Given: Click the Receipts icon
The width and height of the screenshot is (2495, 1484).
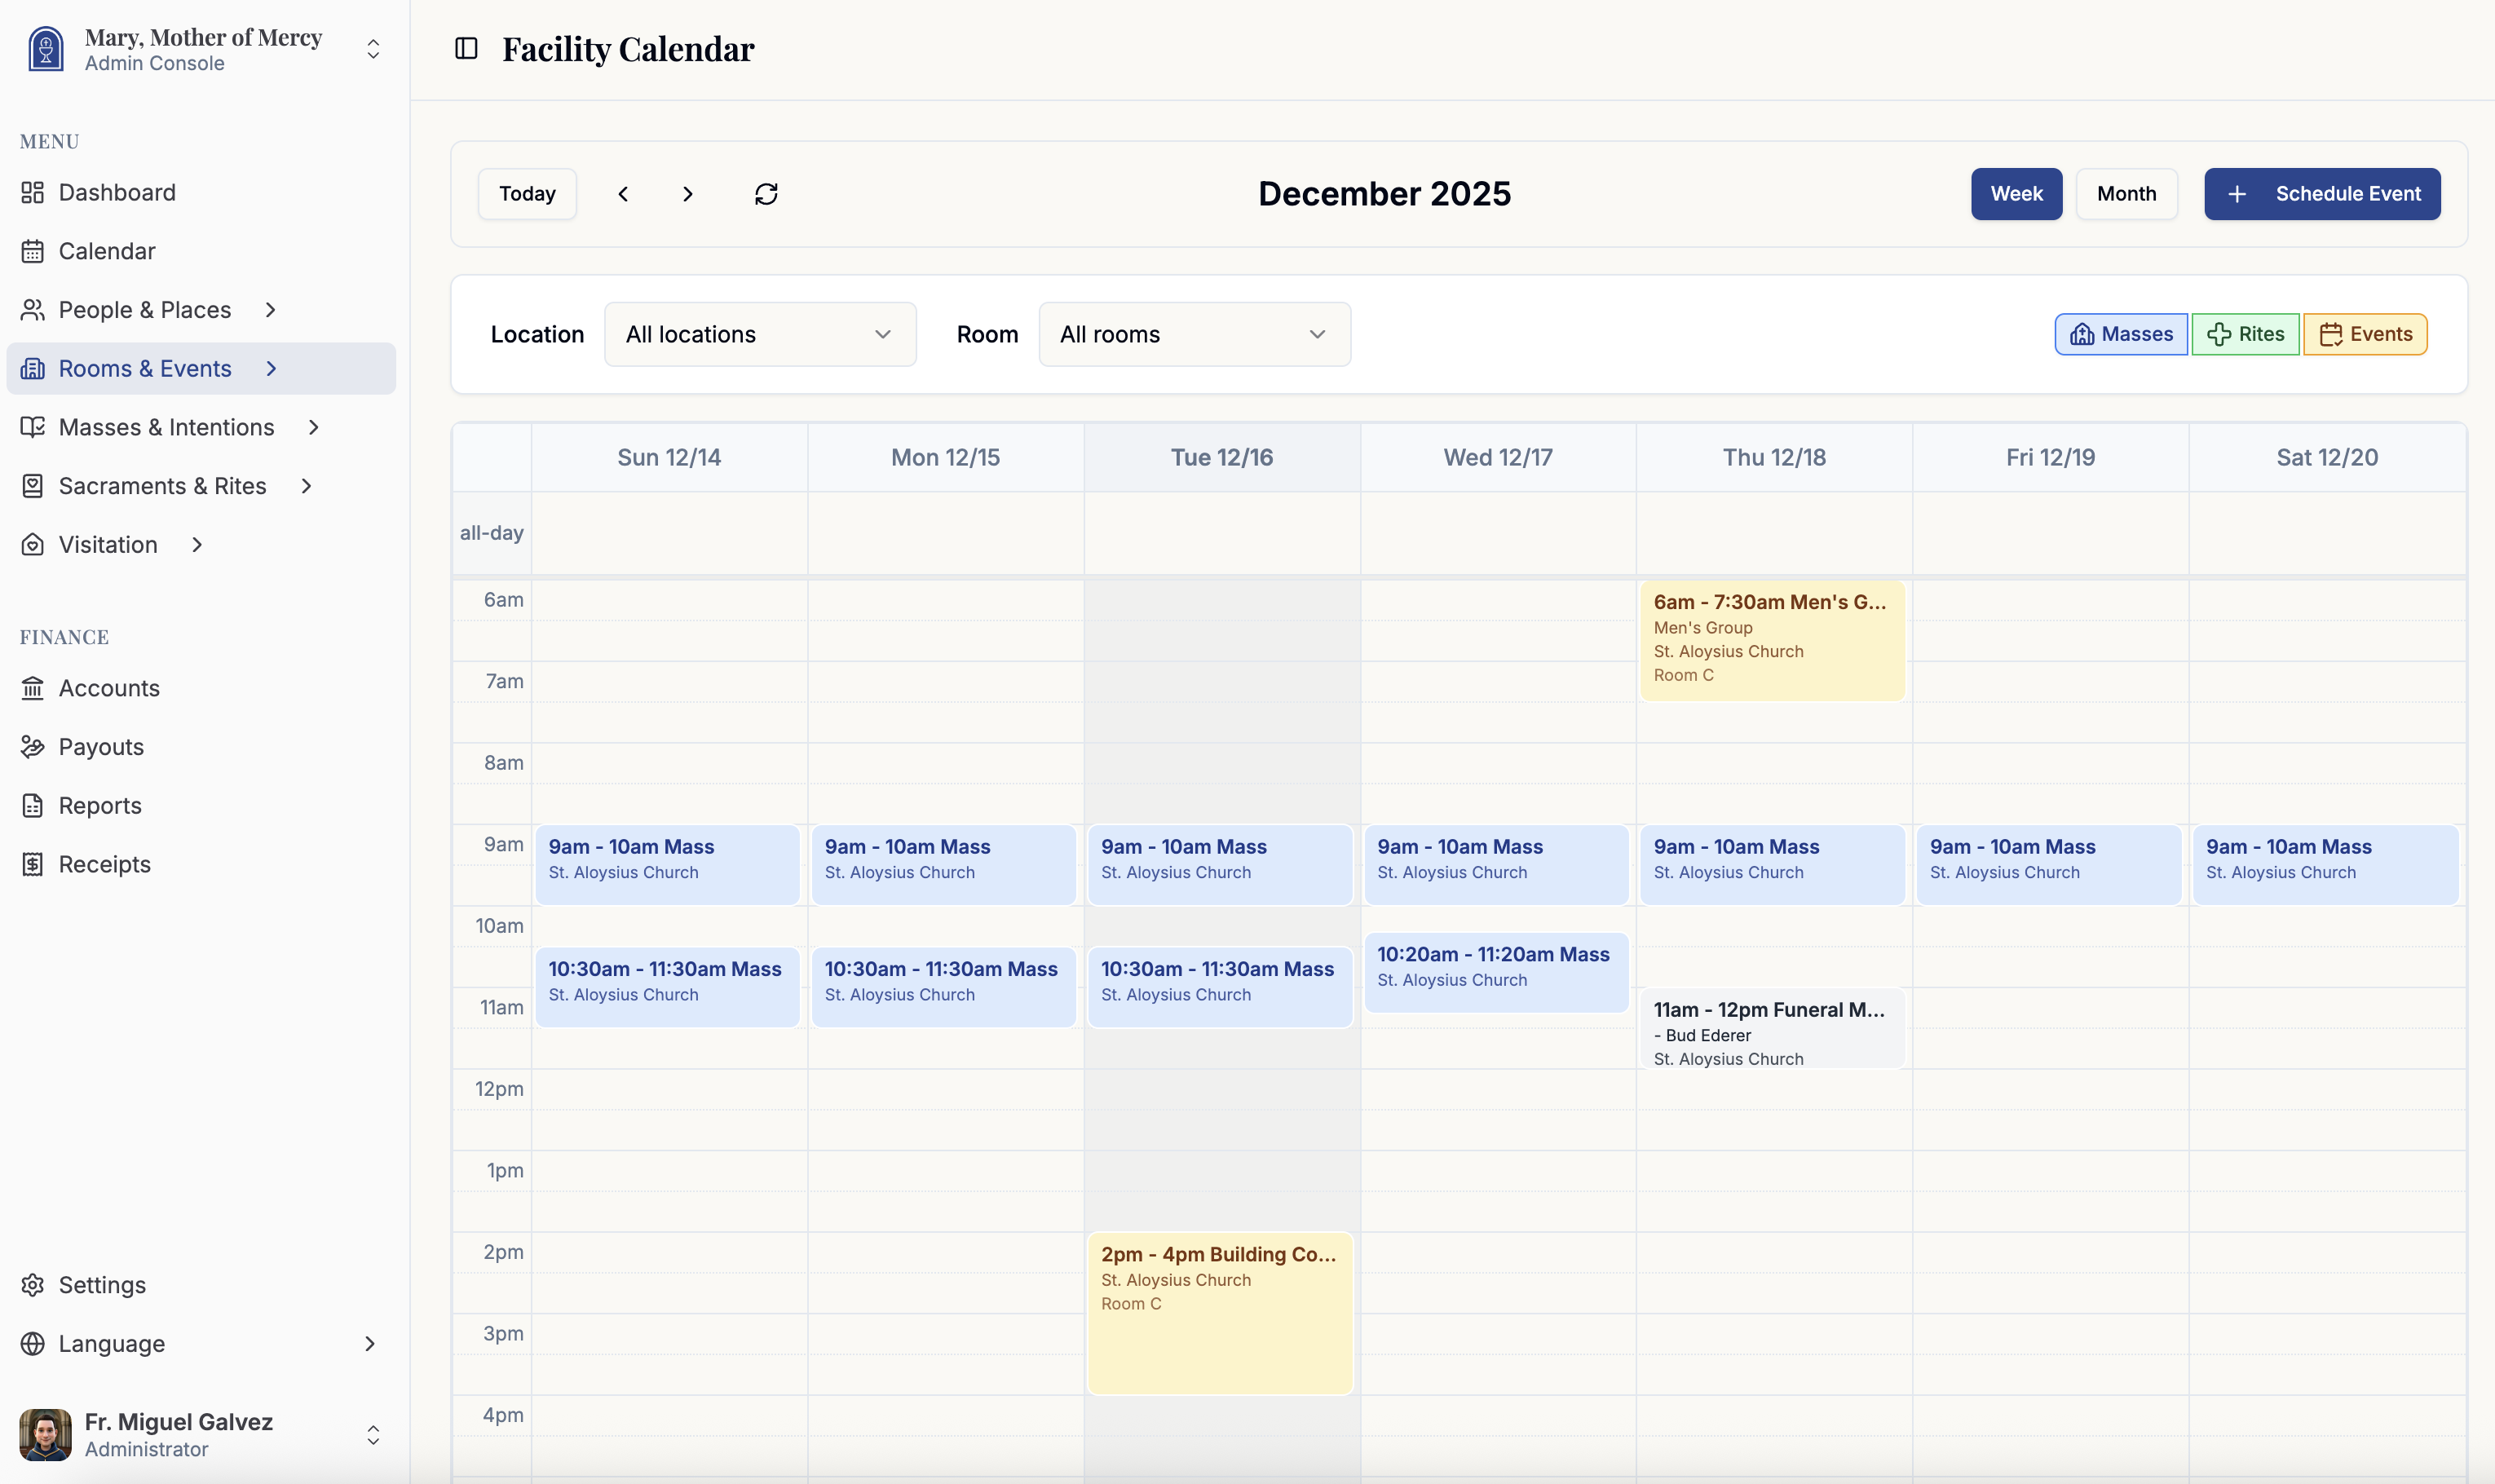Looking at the screenshot, I should pos(33,864).
